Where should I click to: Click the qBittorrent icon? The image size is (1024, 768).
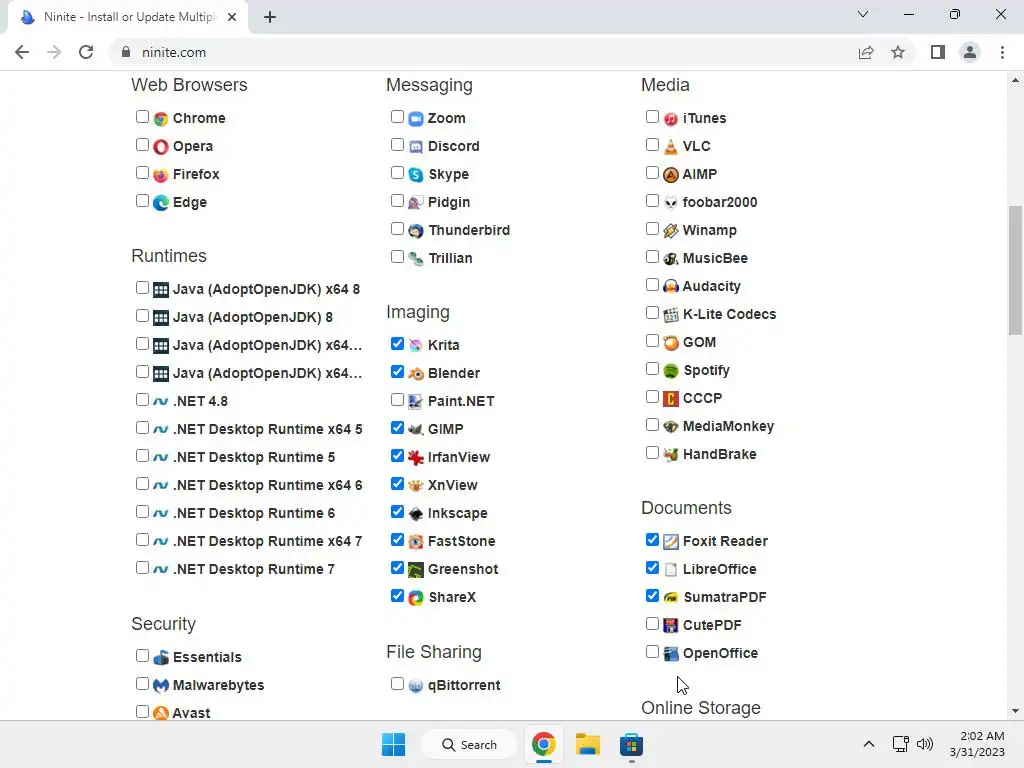pyautogui.click(x=416, y=686)
